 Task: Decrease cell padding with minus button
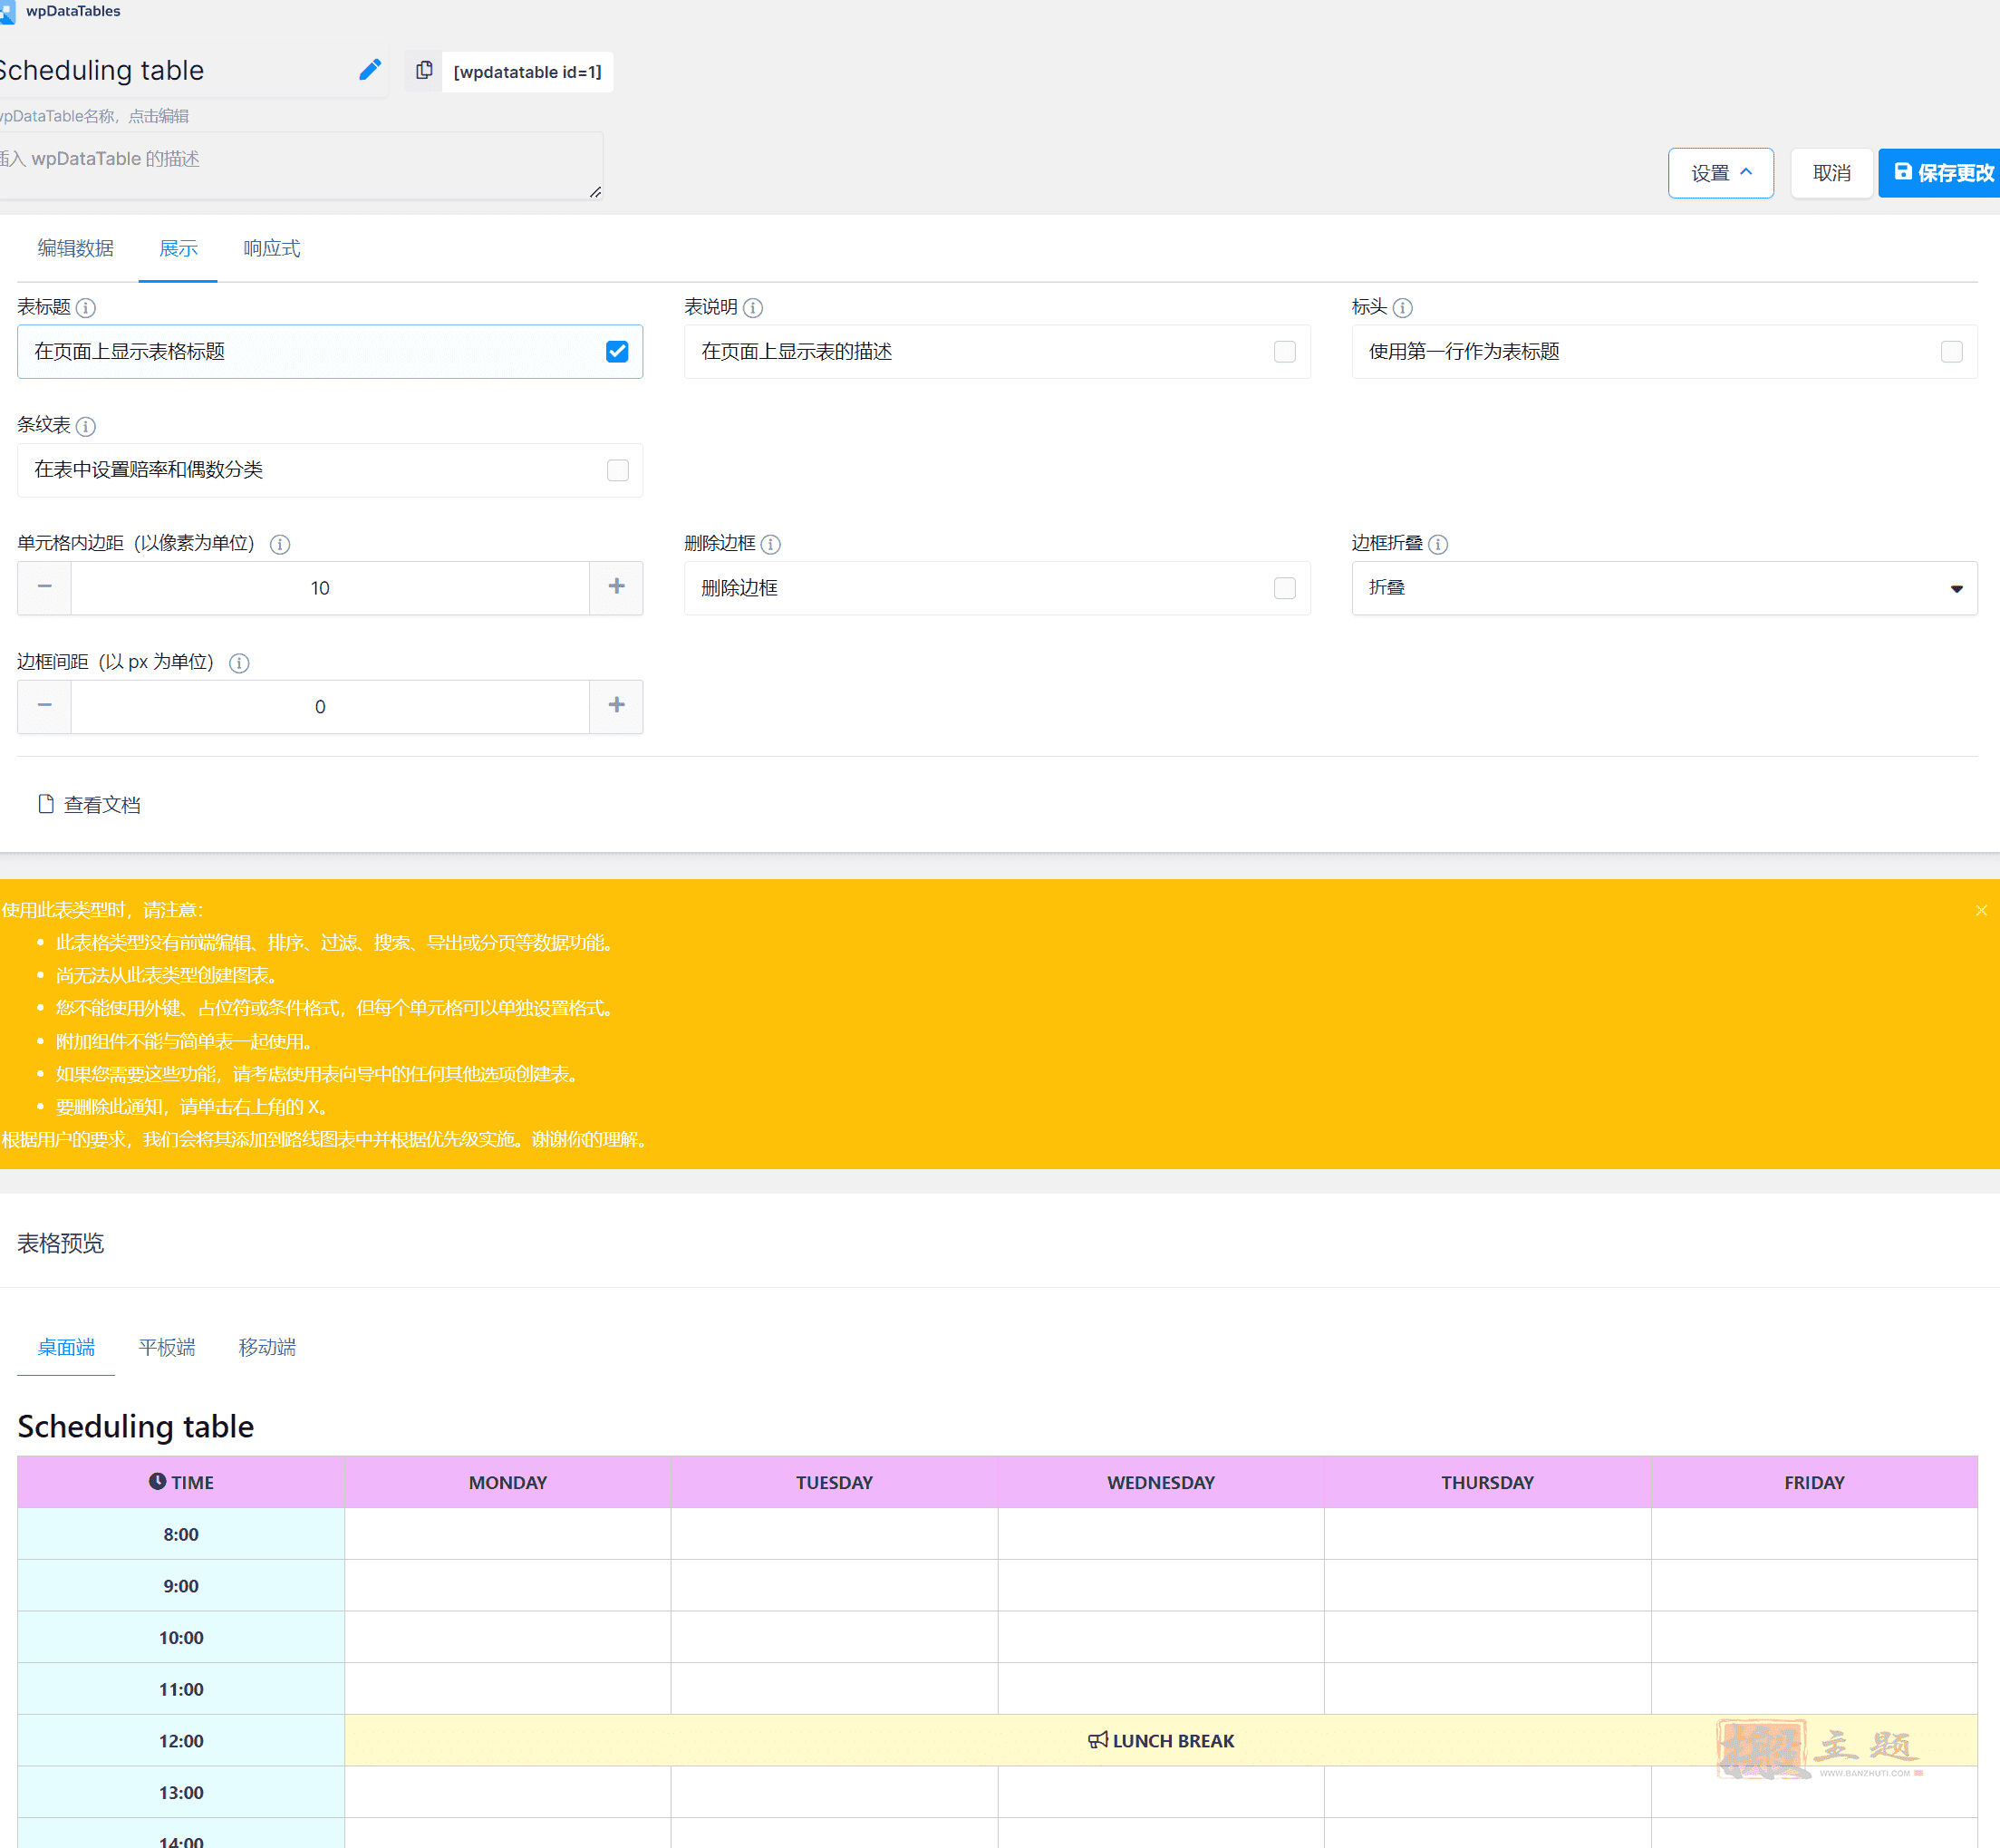click(x=44, y=588)
